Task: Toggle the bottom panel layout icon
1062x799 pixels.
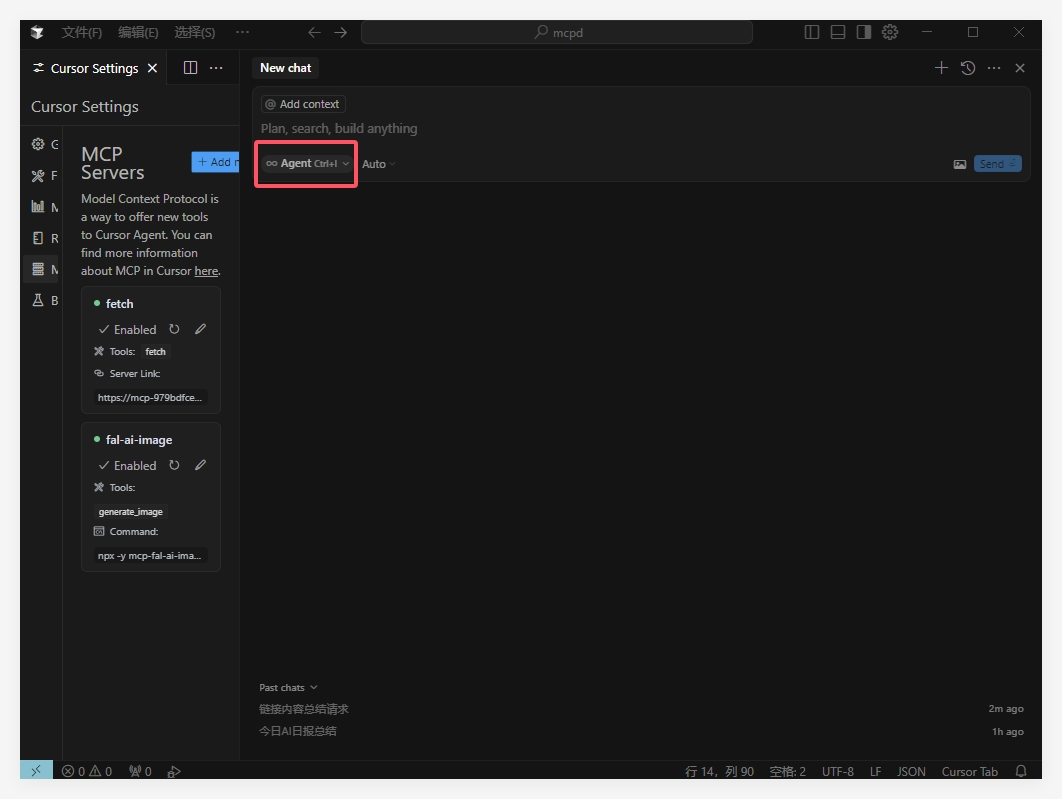Action: tap(838, 32)
